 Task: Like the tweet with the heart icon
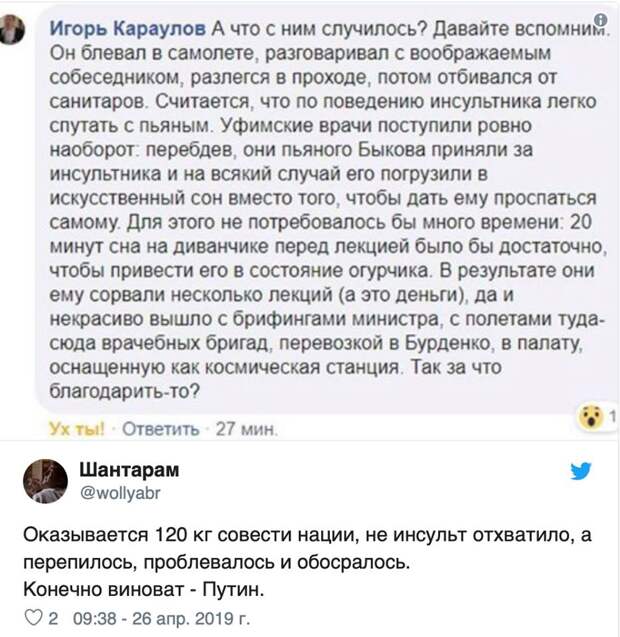(33, 618)
